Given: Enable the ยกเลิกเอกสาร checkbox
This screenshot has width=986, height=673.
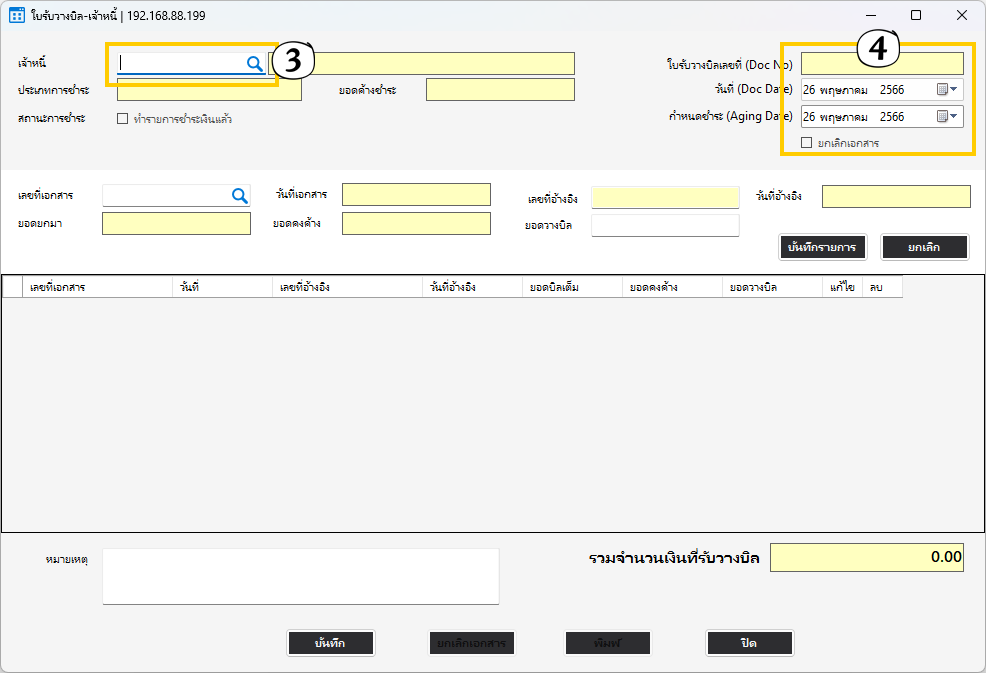Looking at the screenshot, I should pyautogui.click(x=807, y=143).
